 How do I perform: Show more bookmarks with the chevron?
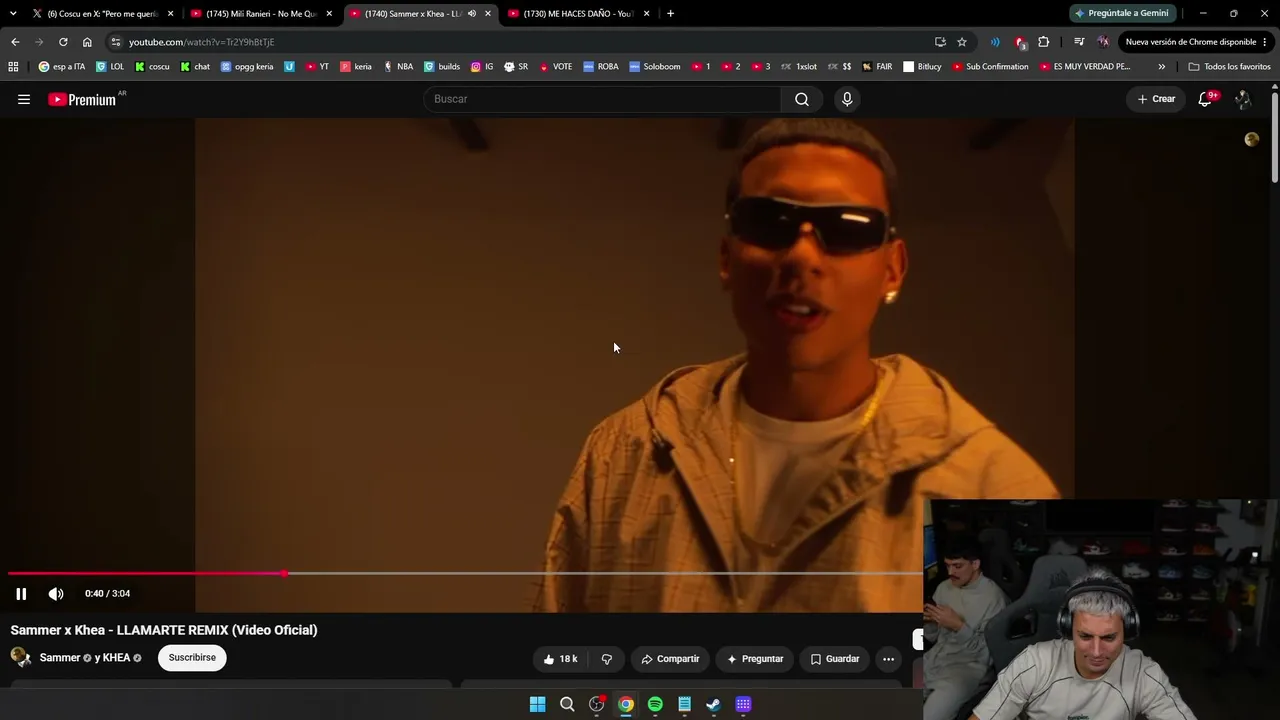pos(1161,67)
